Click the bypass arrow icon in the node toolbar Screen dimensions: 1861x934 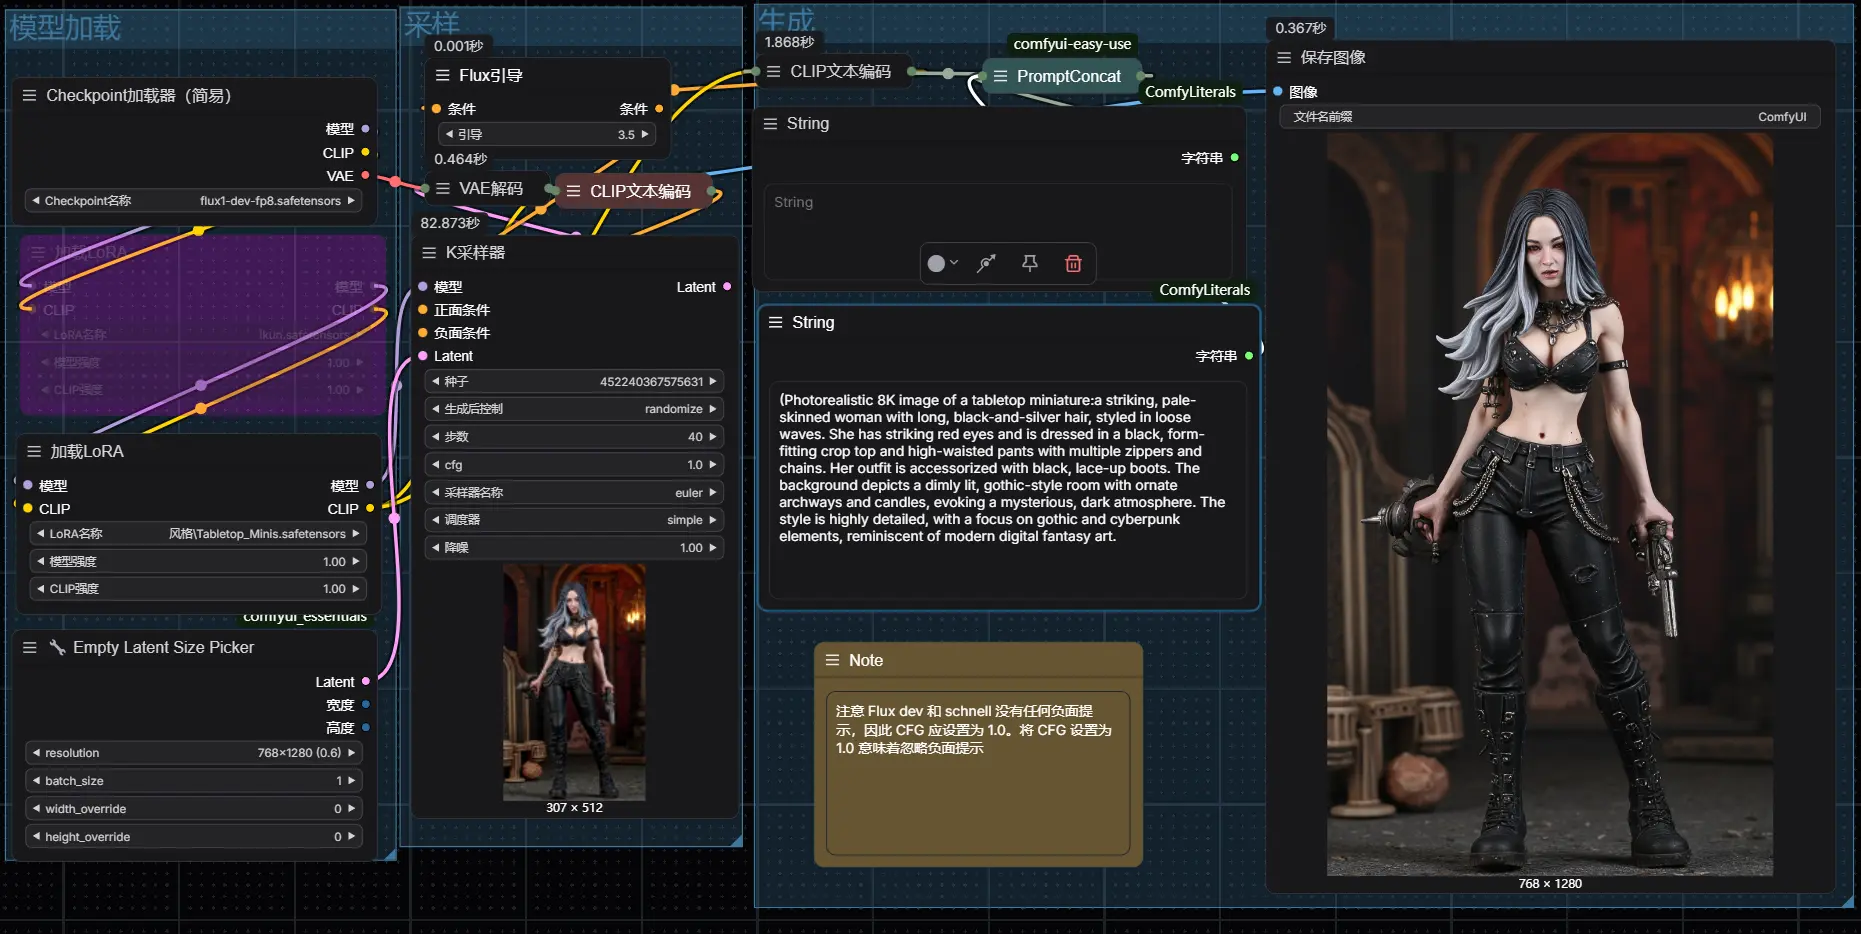point(986,263)
